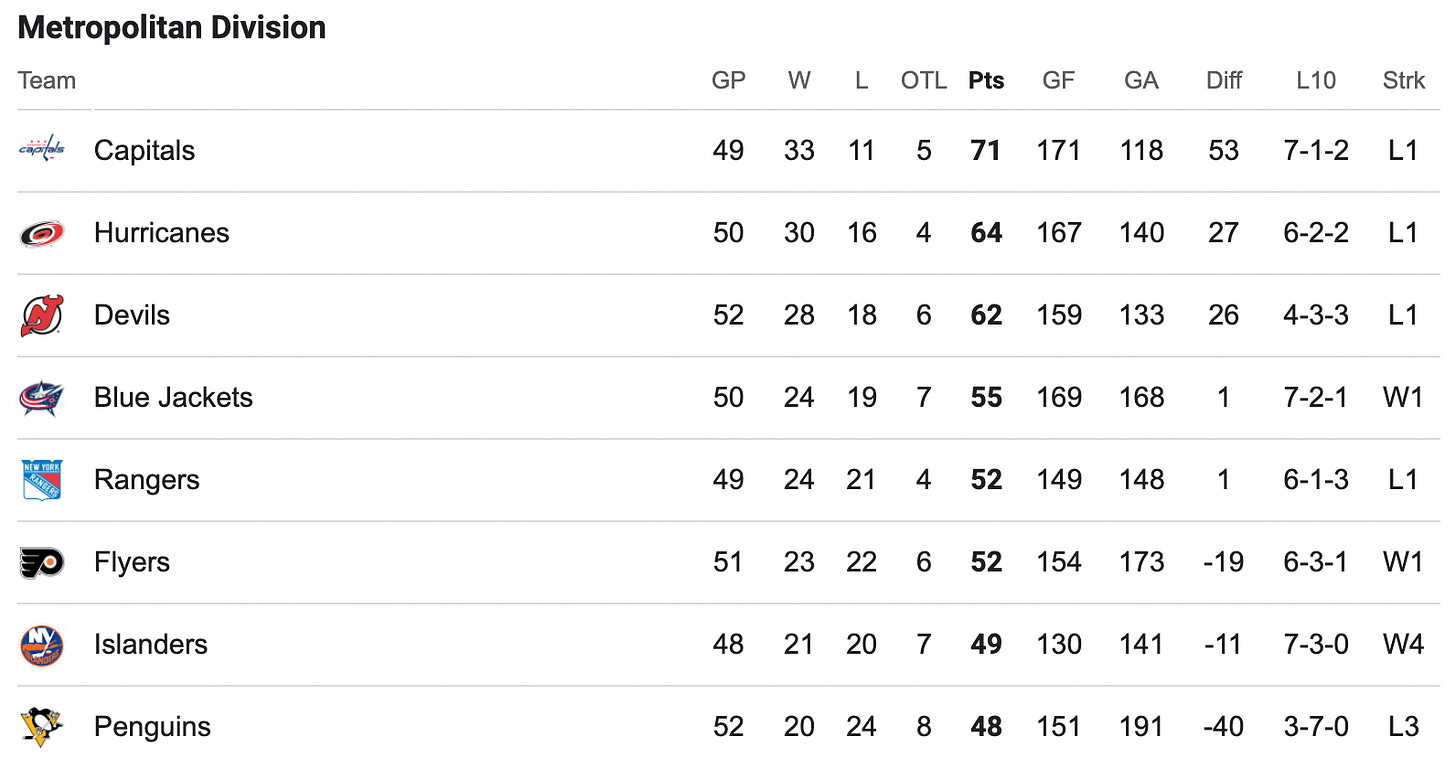The image size is (1456, 779).
Task: Select the Strk column header
Action: coord(1403,81)
